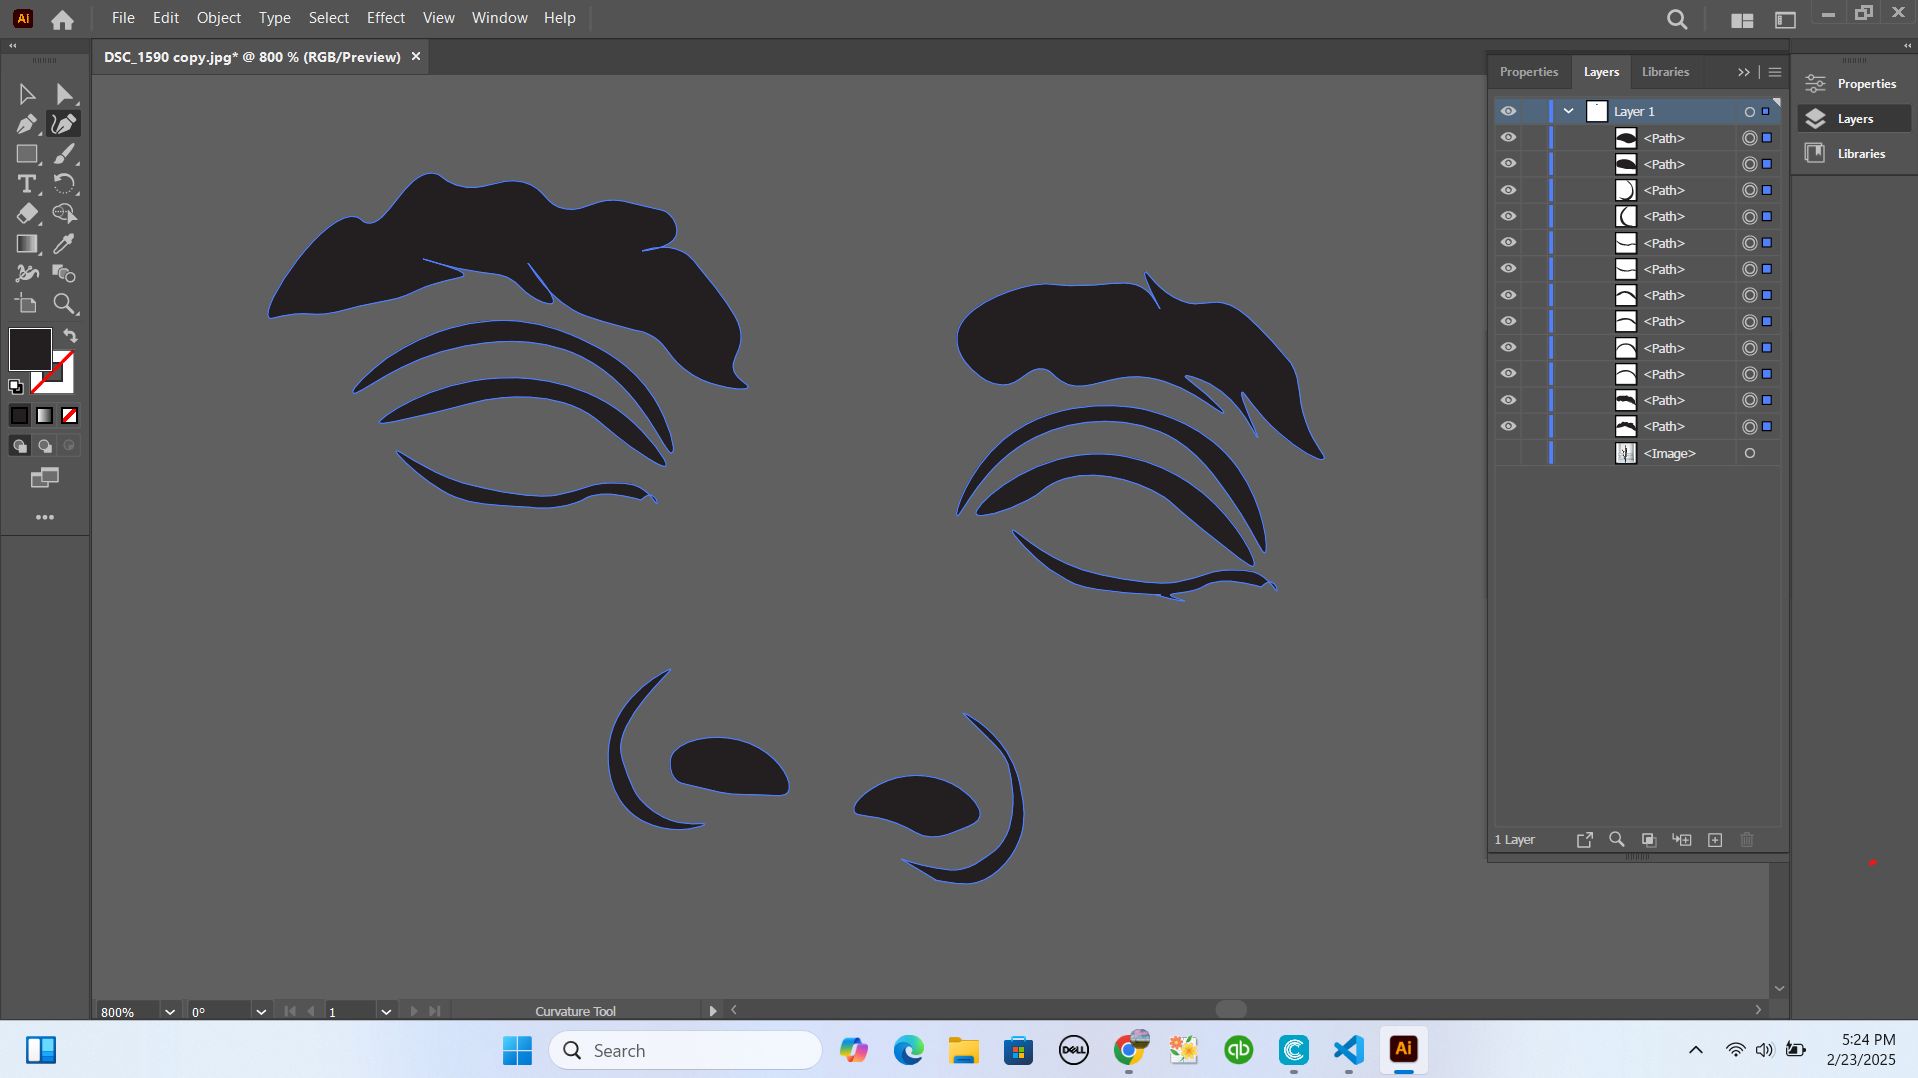Go to Illustrator Home screen icon

(63, 19)
